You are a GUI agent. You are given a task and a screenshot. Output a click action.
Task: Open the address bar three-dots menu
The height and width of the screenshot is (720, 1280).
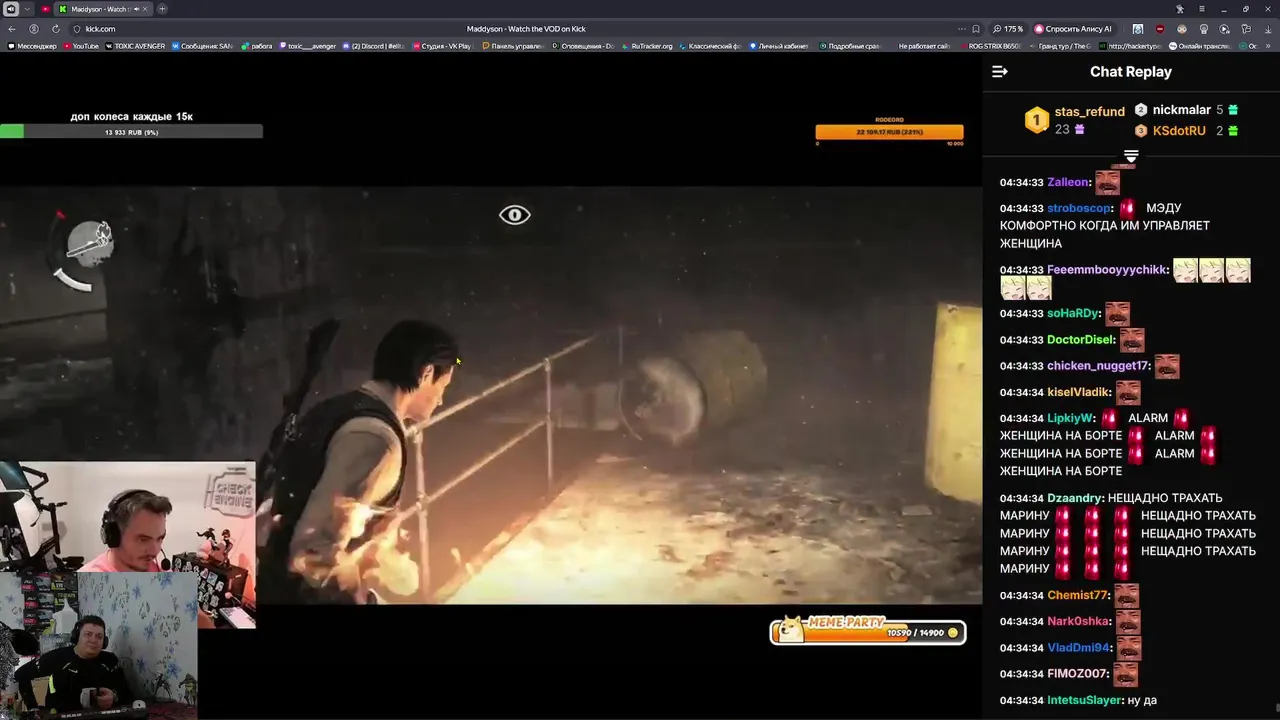pyautogui.click(x=962, y=29)
